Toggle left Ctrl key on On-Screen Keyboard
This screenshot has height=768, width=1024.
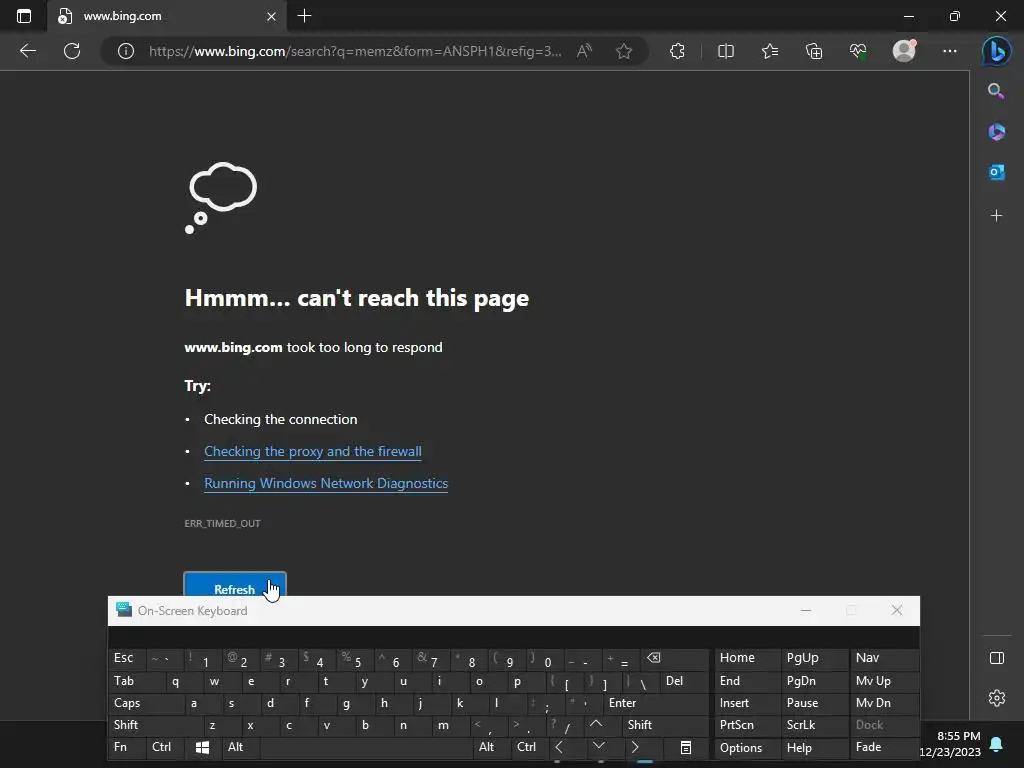pos(166,747)
